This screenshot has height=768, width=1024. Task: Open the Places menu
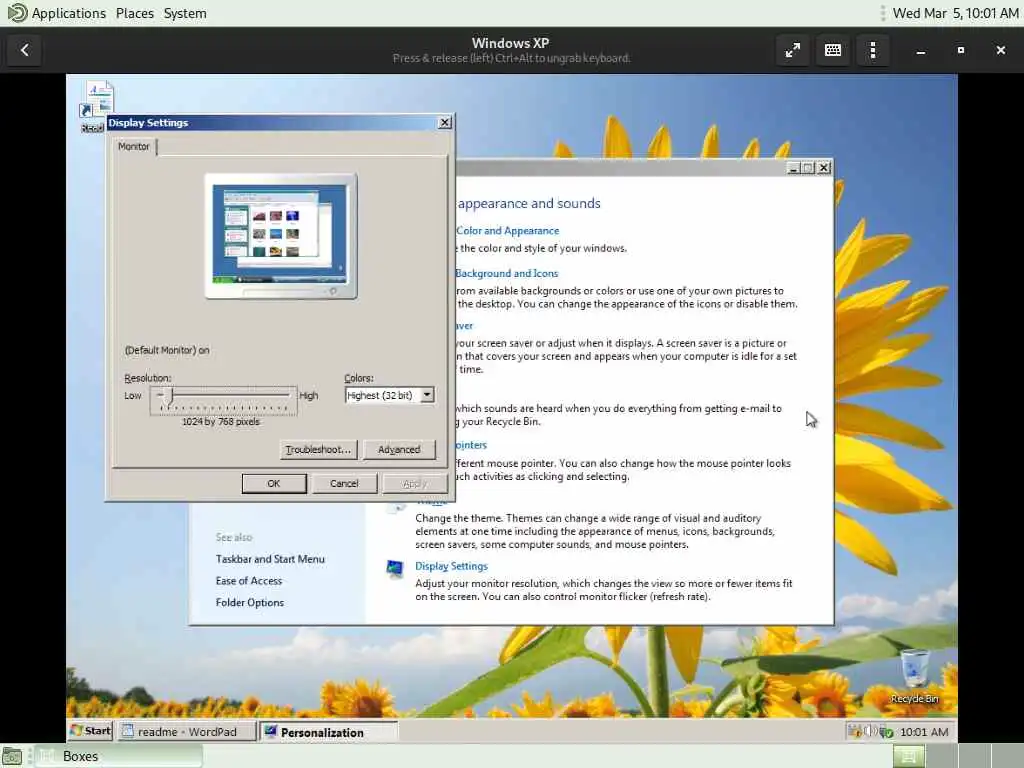coord(135,13)
